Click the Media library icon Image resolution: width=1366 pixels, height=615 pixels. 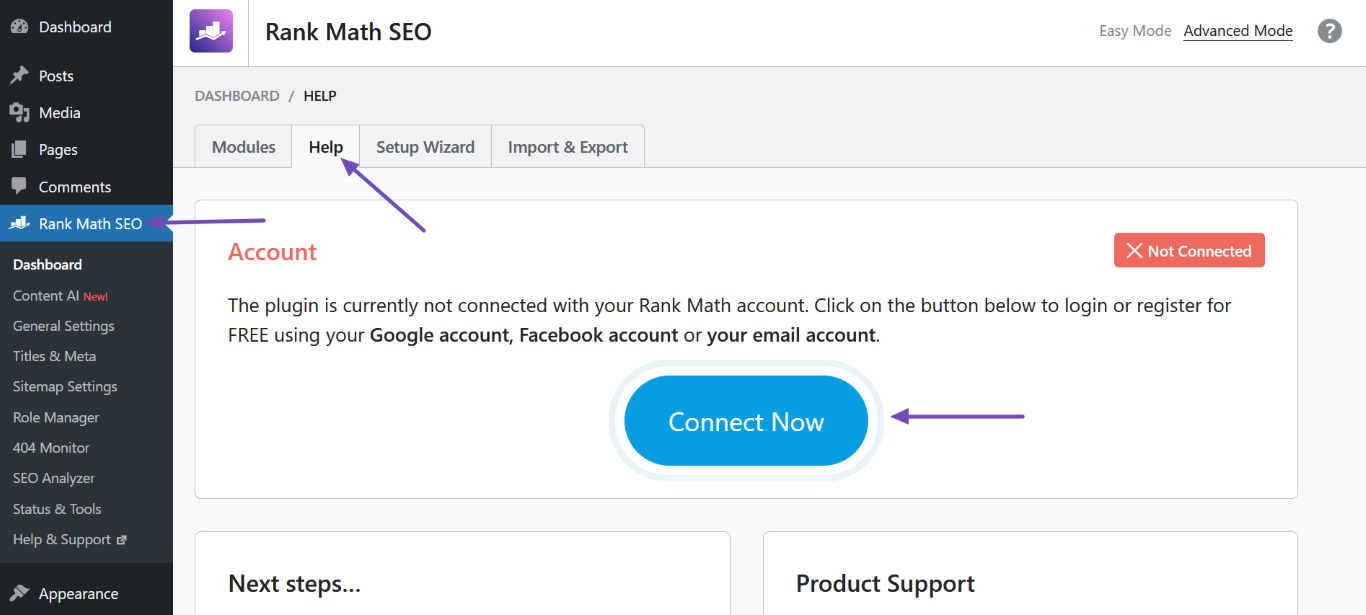[19, 113]
